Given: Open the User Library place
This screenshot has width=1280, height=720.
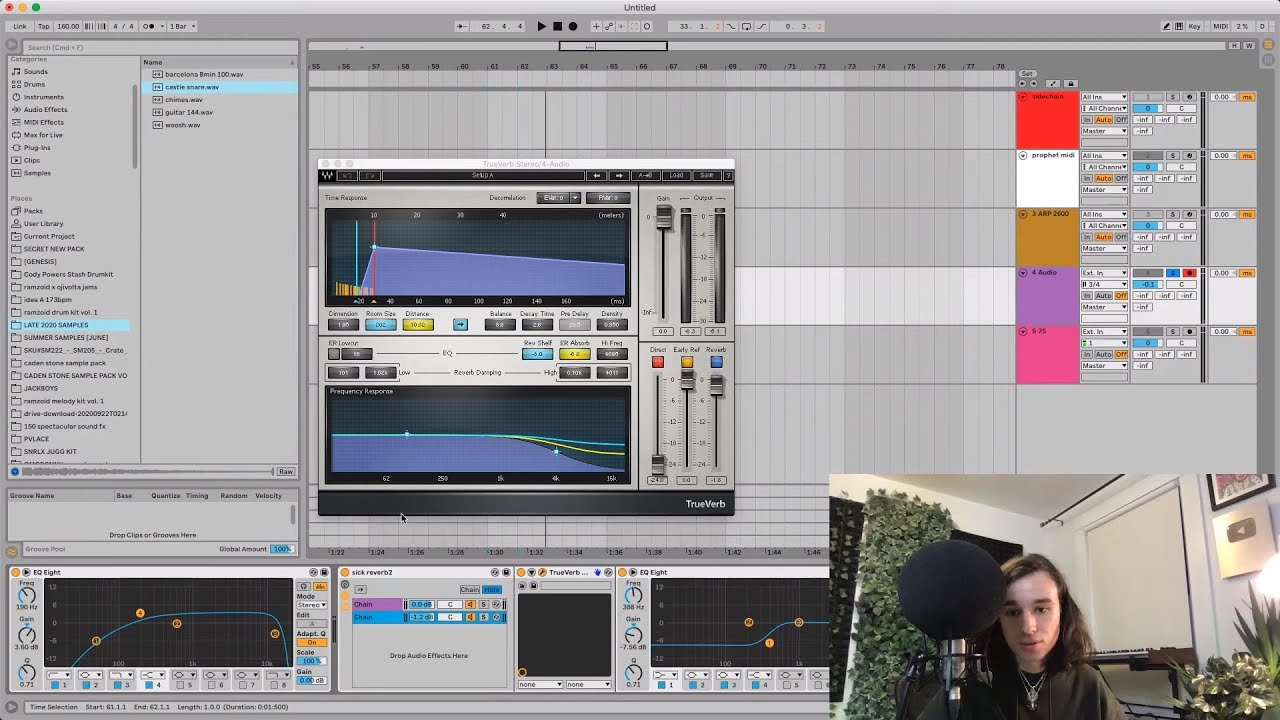Looking at the screenshot, I should click(44, 224).
